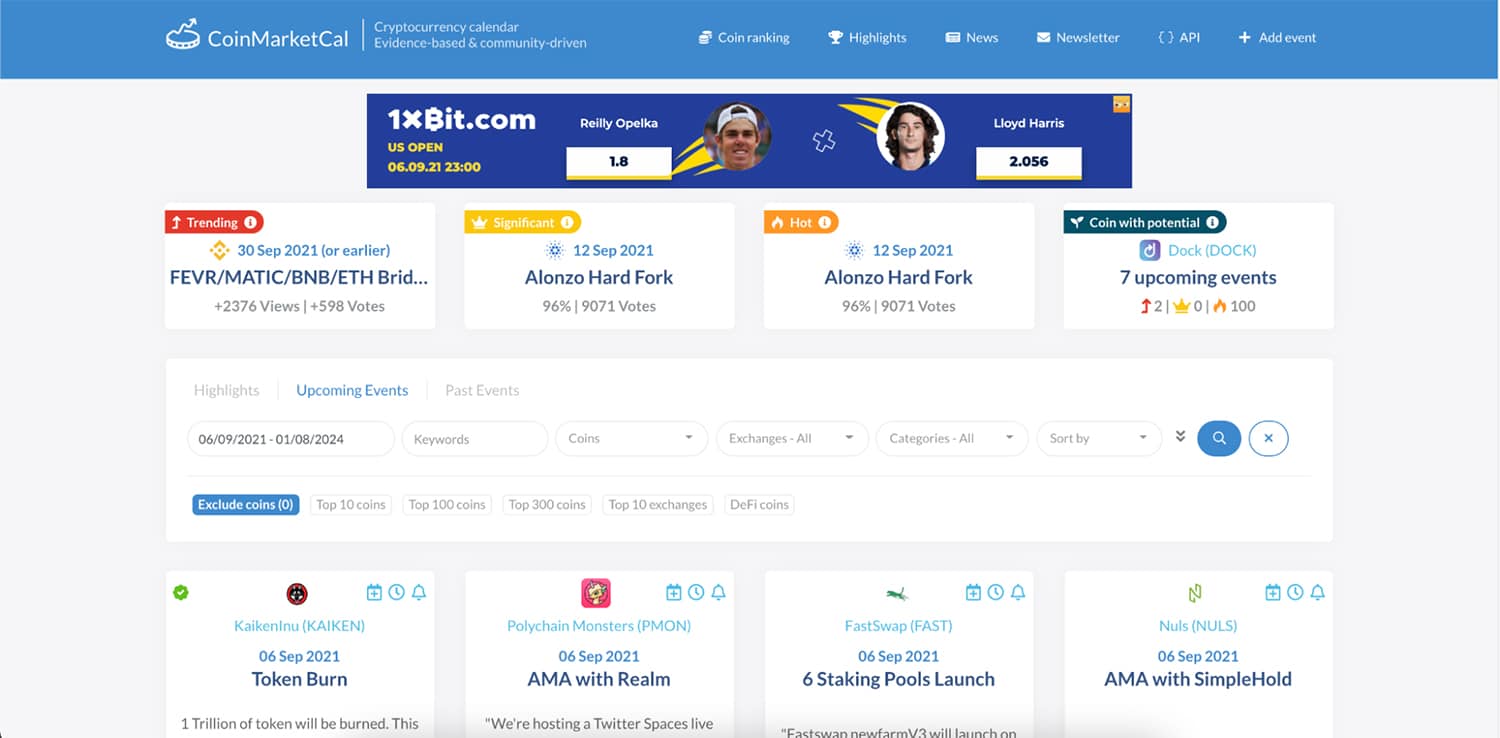Image resolution: width=1500 pixels, height=738 pixels.
Task: Click clock icon on KaikenInu card
Action: (x=396, y=593)
